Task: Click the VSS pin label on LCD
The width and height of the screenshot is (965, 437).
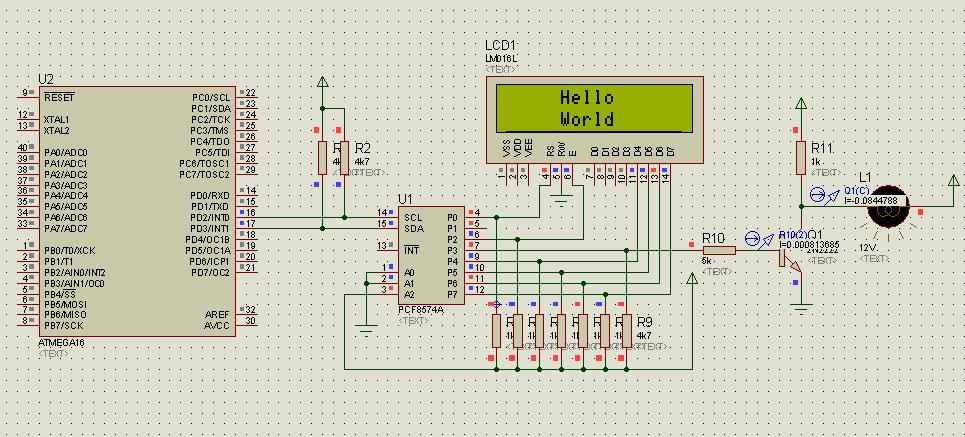Action: point(506,150)
